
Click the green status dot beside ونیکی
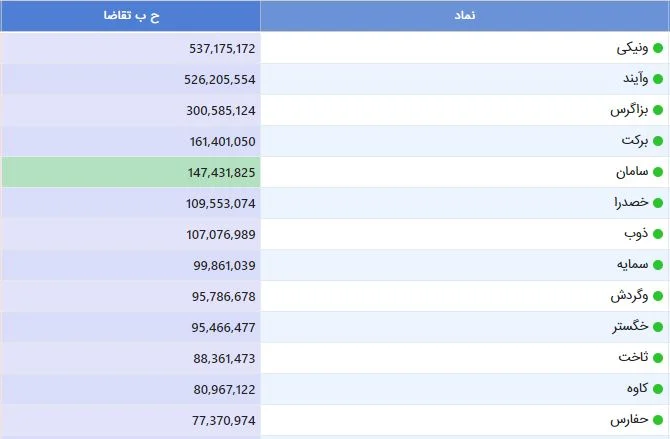658,48
